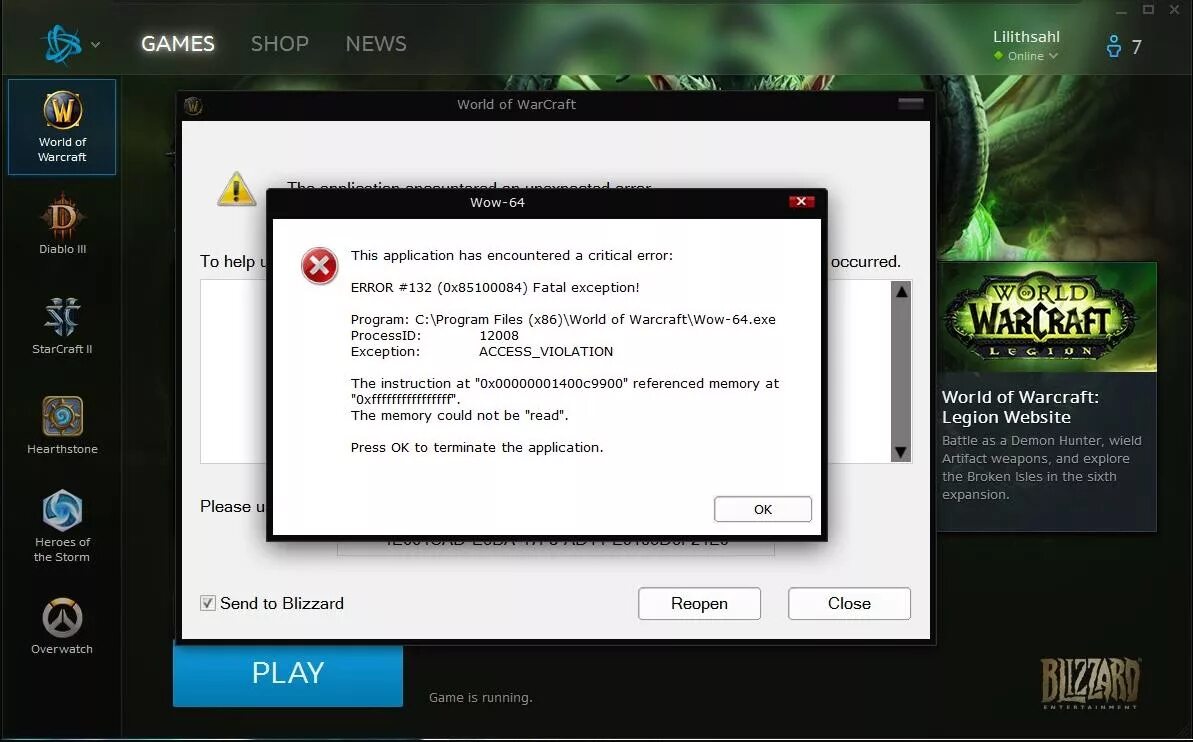This screenshot has height=742, width=1193.
Task: Click the Reopen button
Action: point(699,603)
